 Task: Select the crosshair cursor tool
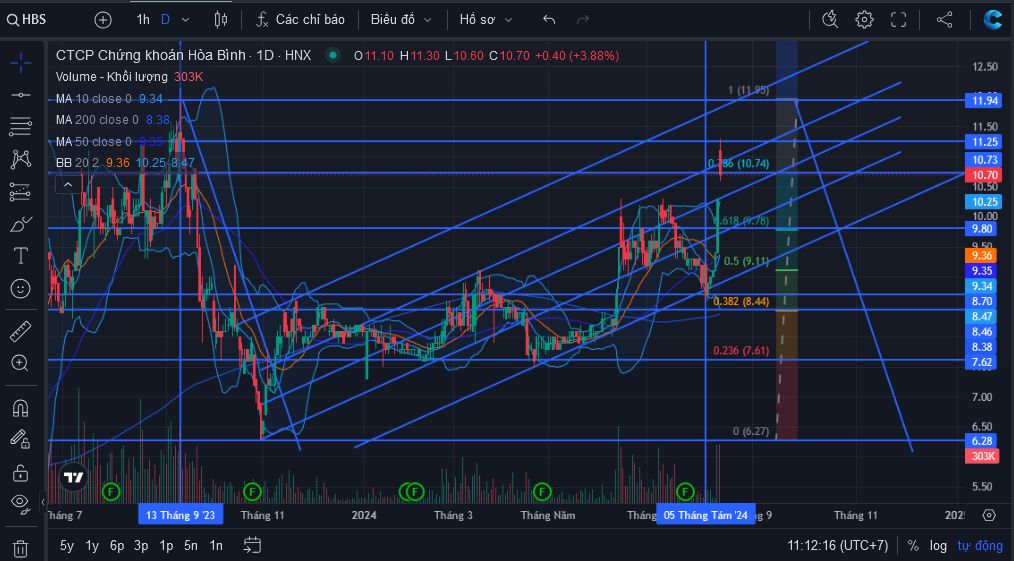[21, 63]
